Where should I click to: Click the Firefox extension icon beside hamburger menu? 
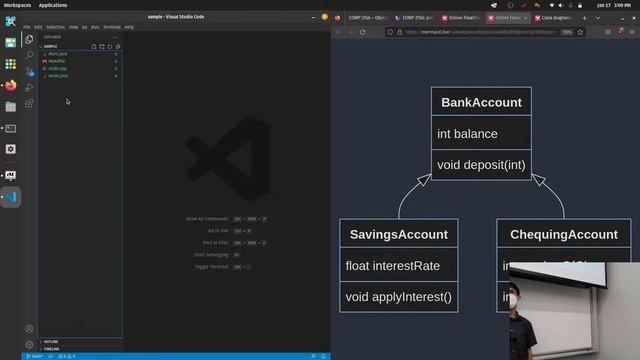(x=620, y=31)
